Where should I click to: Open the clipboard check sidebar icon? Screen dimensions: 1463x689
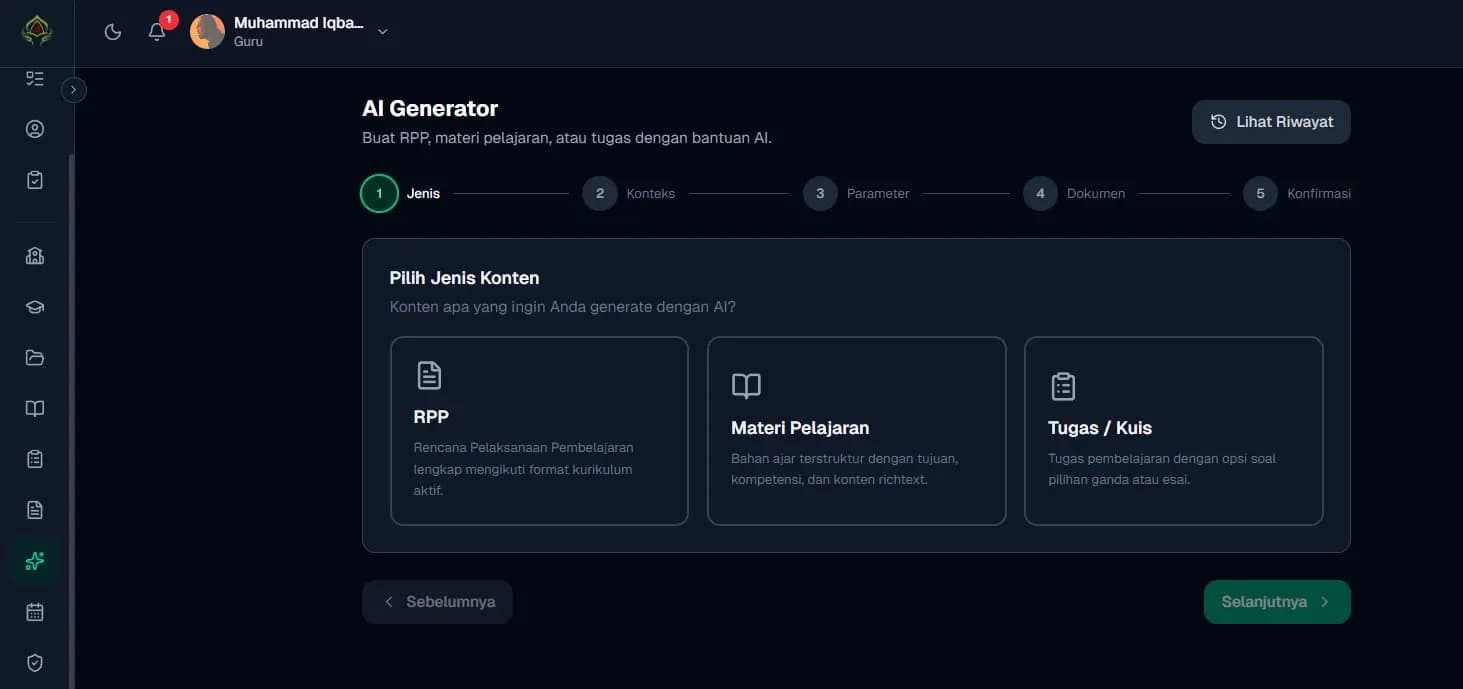tap(35, 180)
